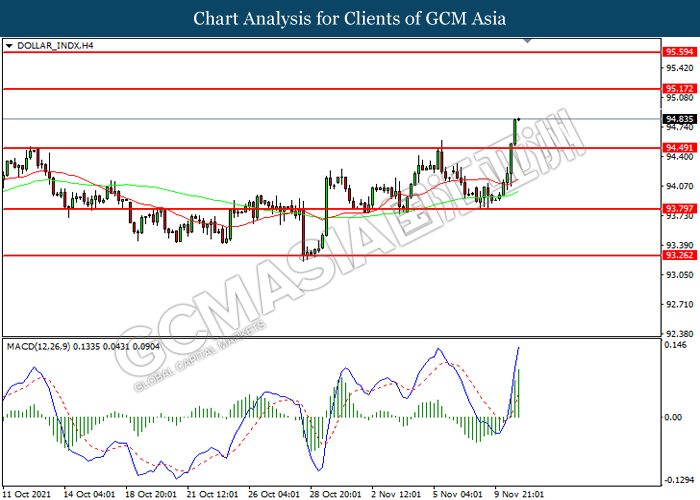Click the 11 Oct 2021 date label
The width and height of the screenshot is (700, 500).
click(26, 494)
